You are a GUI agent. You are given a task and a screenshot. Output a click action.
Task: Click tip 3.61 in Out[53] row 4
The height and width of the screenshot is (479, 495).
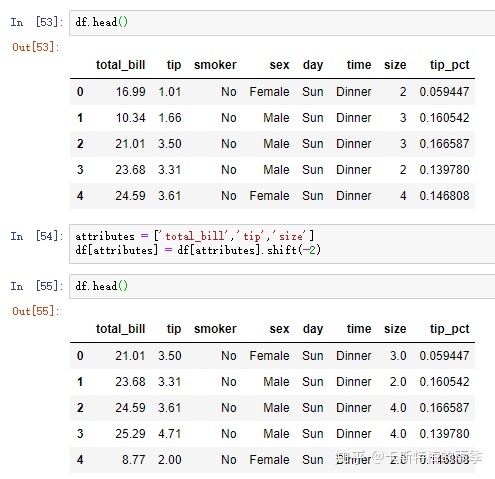[170, 196]
